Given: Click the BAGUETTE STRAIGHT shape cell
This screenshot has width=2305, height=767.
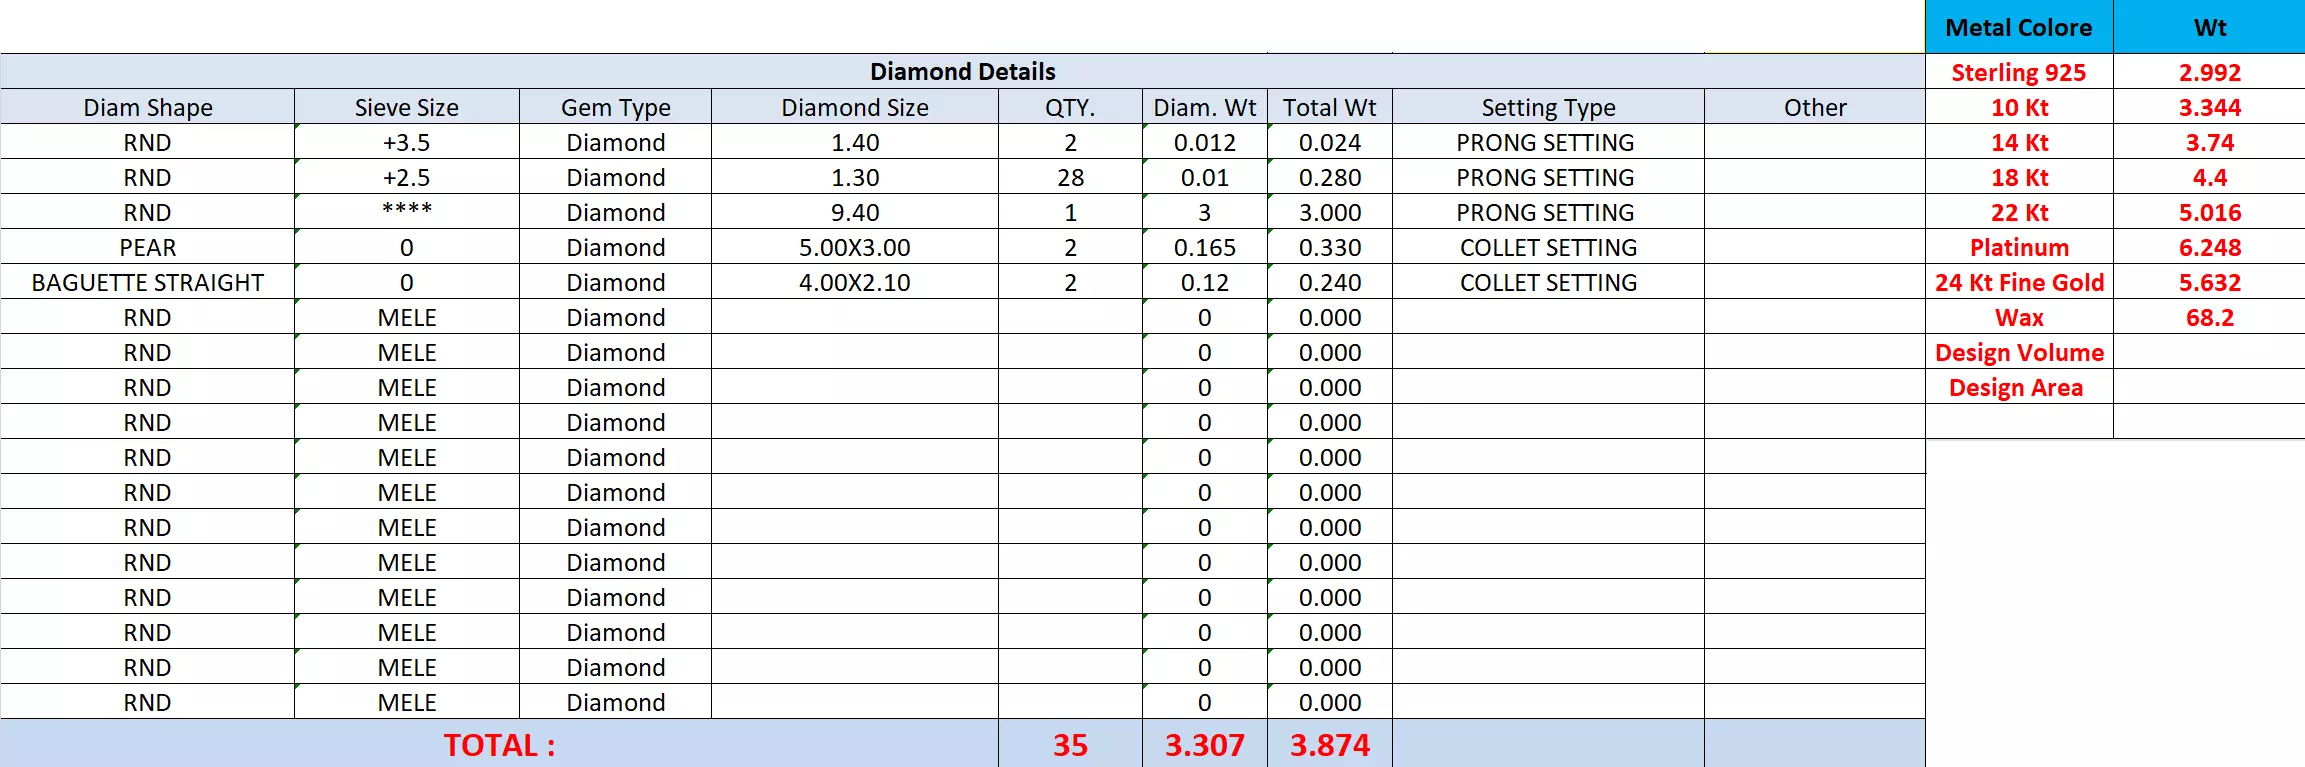Looking at the screenshot, I should point(147,282).
